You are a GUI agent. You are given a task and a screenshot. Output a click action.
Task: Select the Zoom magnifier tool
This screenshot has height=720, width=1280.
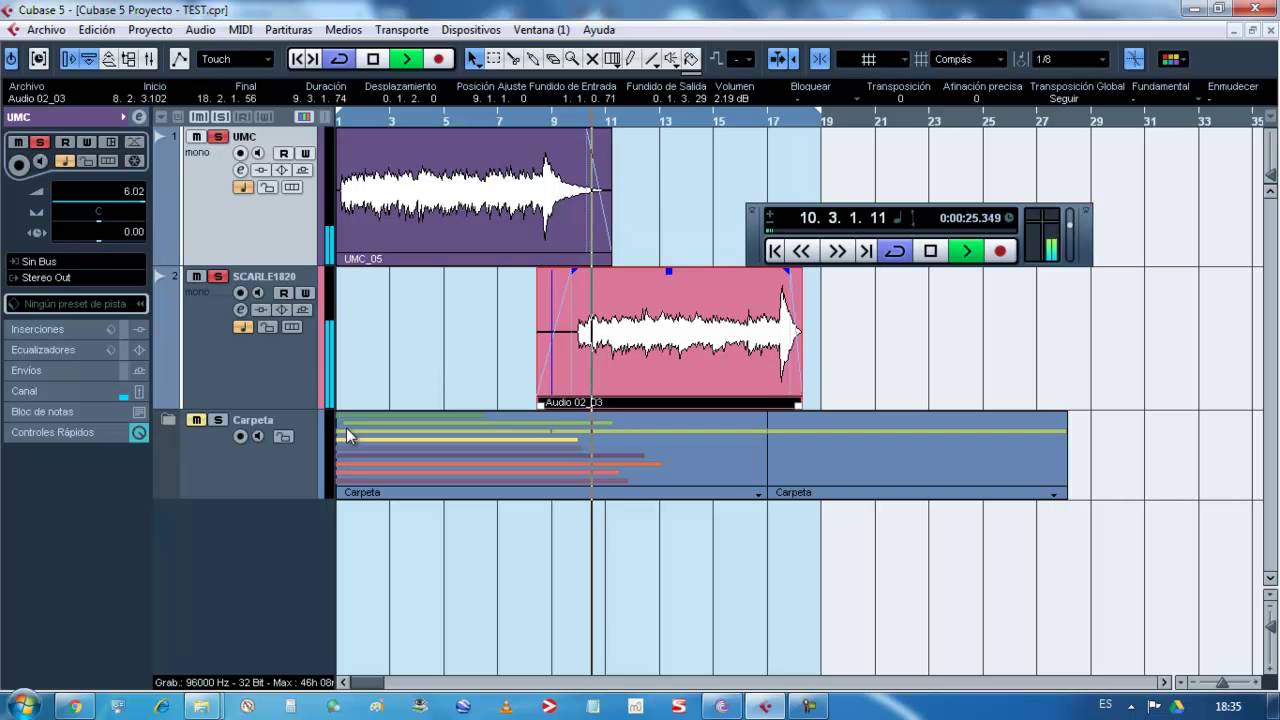[x=572, y=59]
